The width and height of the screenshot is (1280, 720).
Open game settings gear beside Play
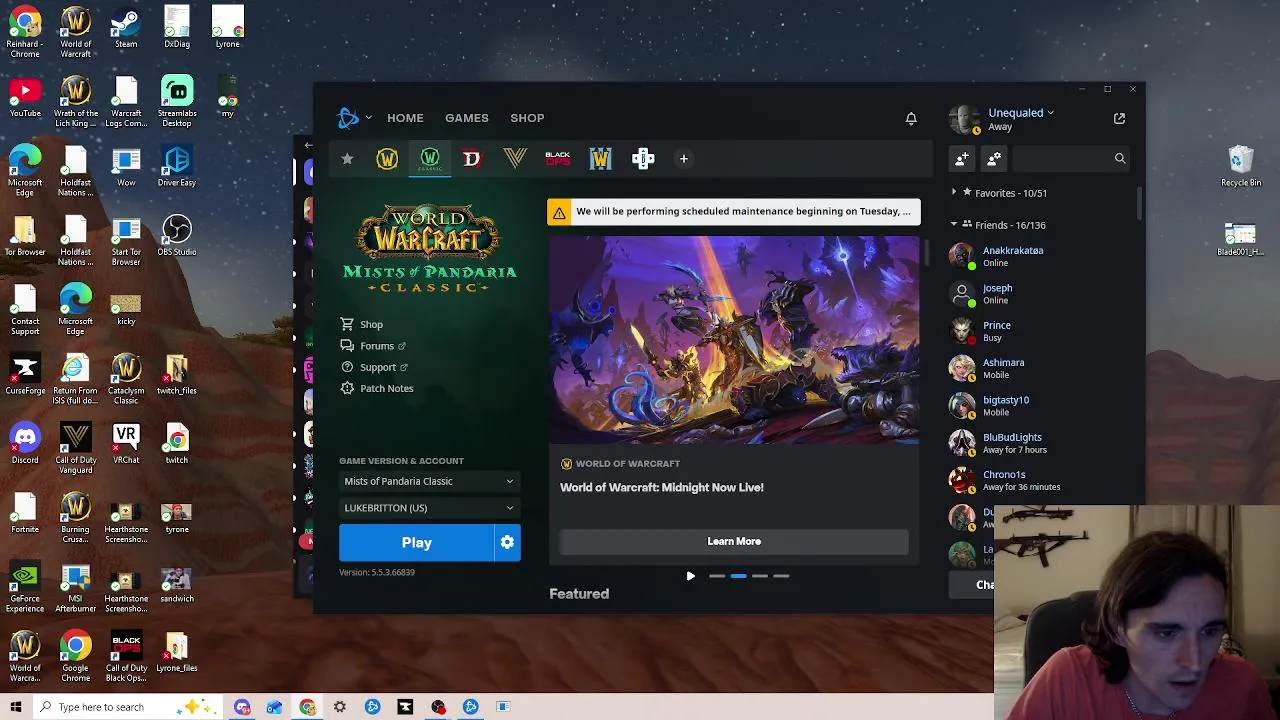pos(507,542)
